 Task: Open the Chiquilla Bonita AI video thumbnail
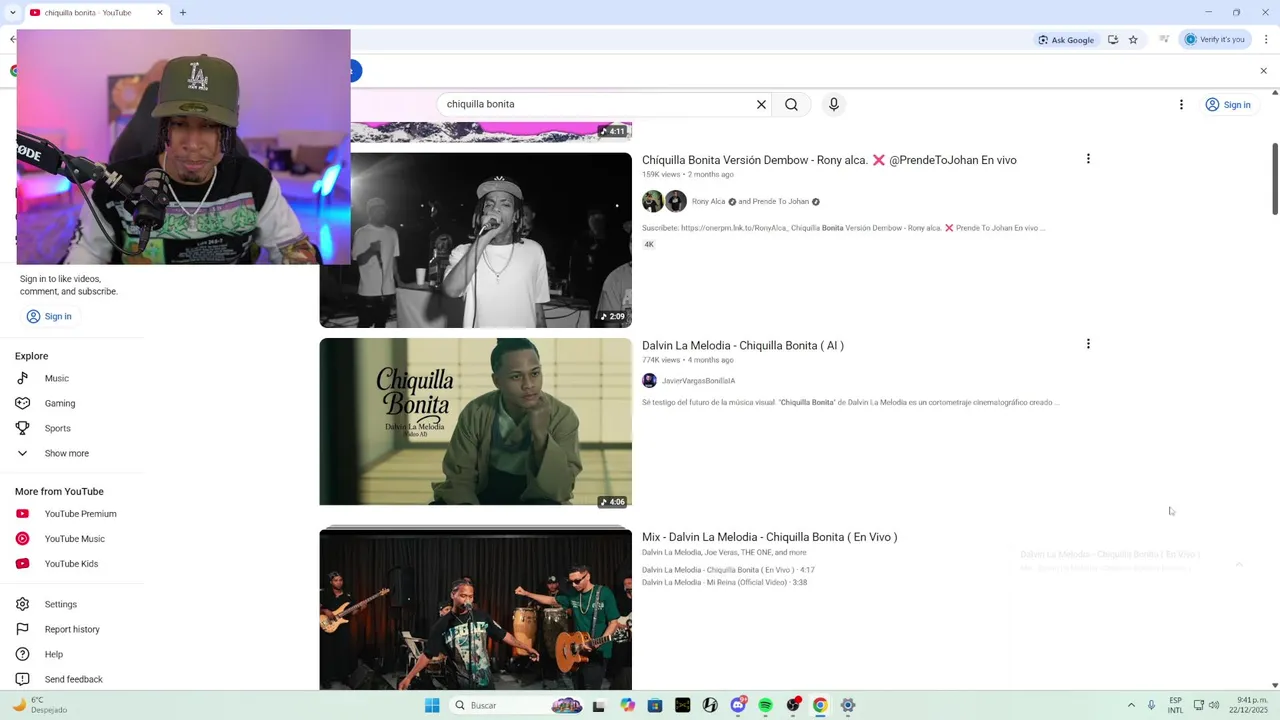(475, 421)
